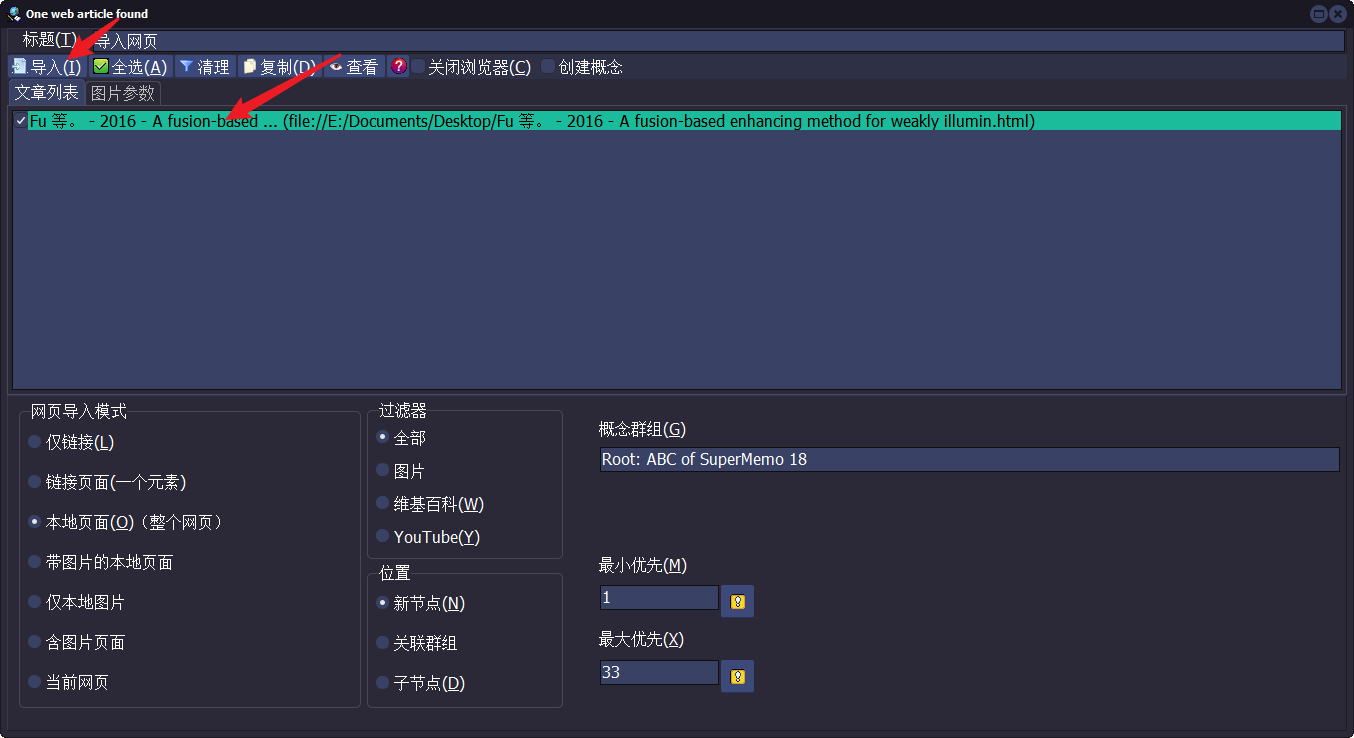Set position to 子节点 radio option
The image size is (1354, 738).
381,683
